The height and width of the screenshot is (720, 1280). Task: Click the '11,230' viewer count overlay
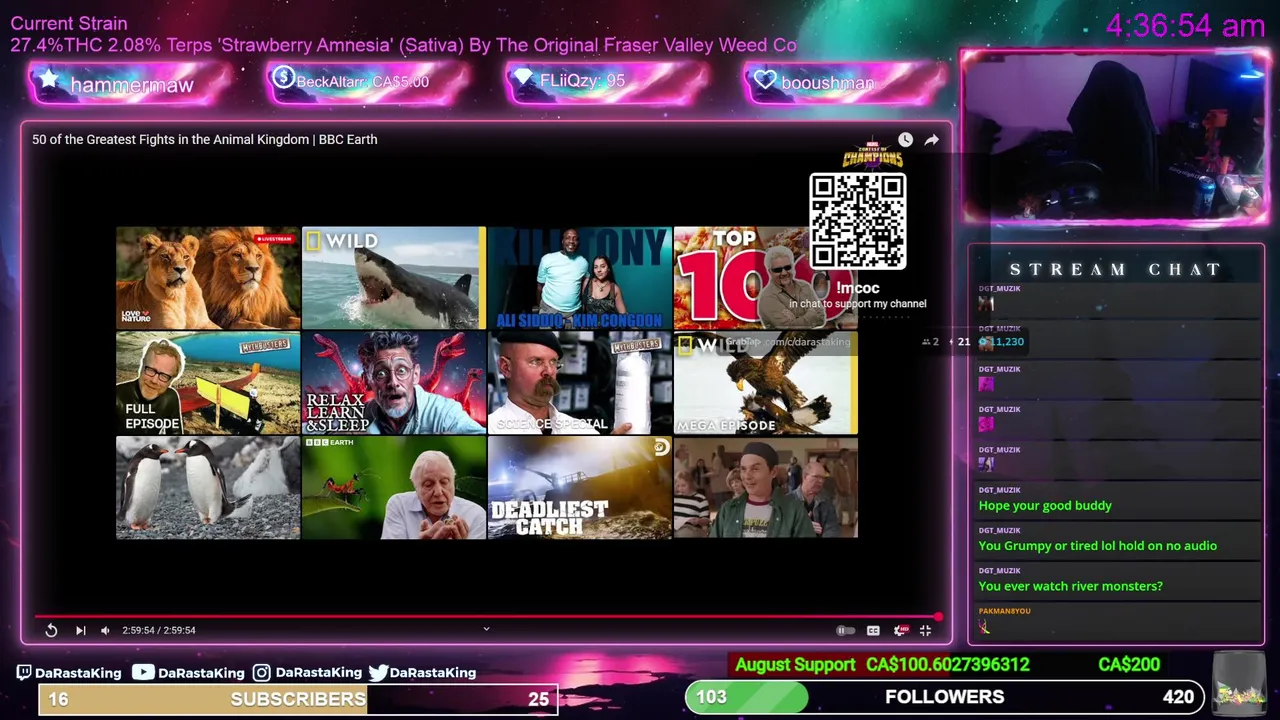coord(1002,342)
